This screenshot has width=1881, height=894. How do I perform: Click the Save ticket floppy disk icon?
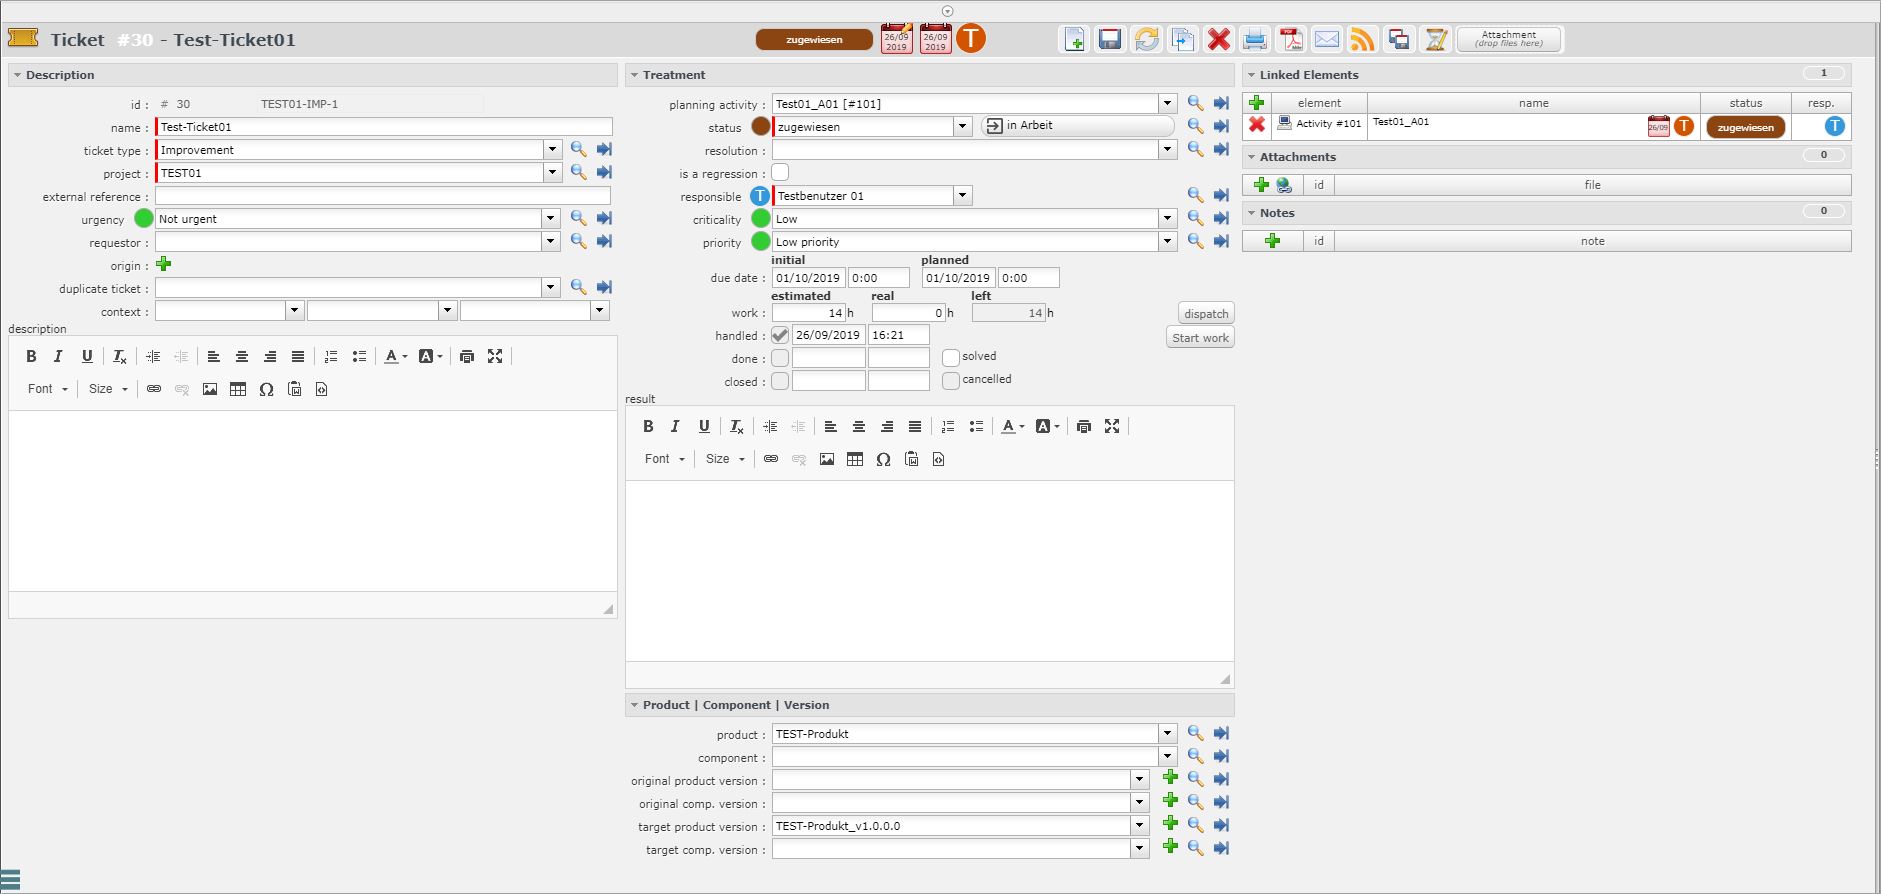click(1109, 40)
